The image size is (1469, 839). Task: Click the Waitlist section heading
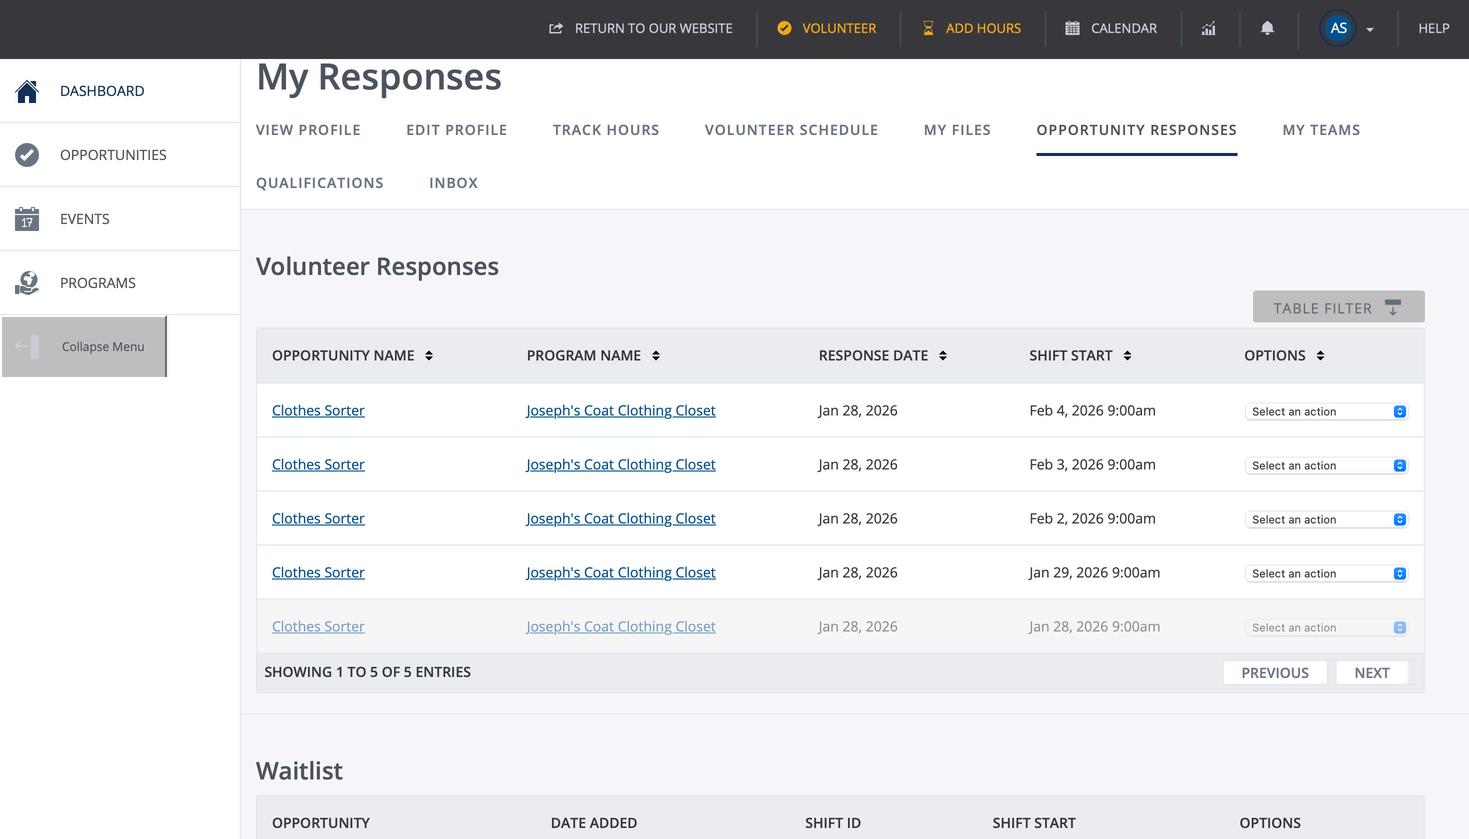(x=299, y=771)
